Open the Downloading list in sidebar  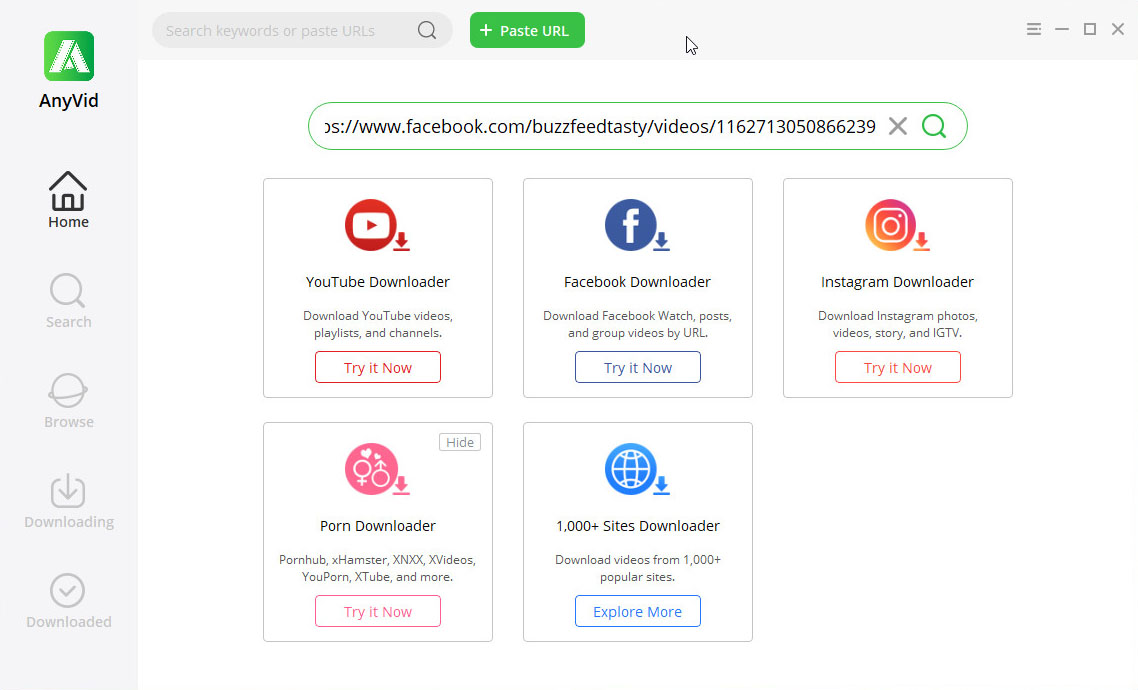tap(69, 501)
